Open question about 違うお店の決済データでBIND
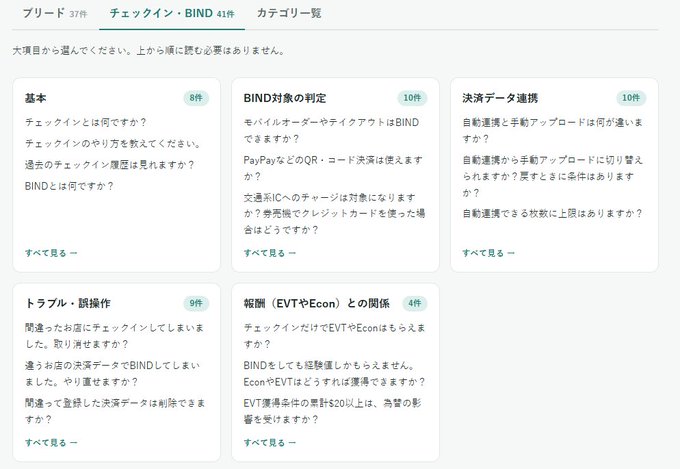680x469 pixels. [x=113, y=374]
